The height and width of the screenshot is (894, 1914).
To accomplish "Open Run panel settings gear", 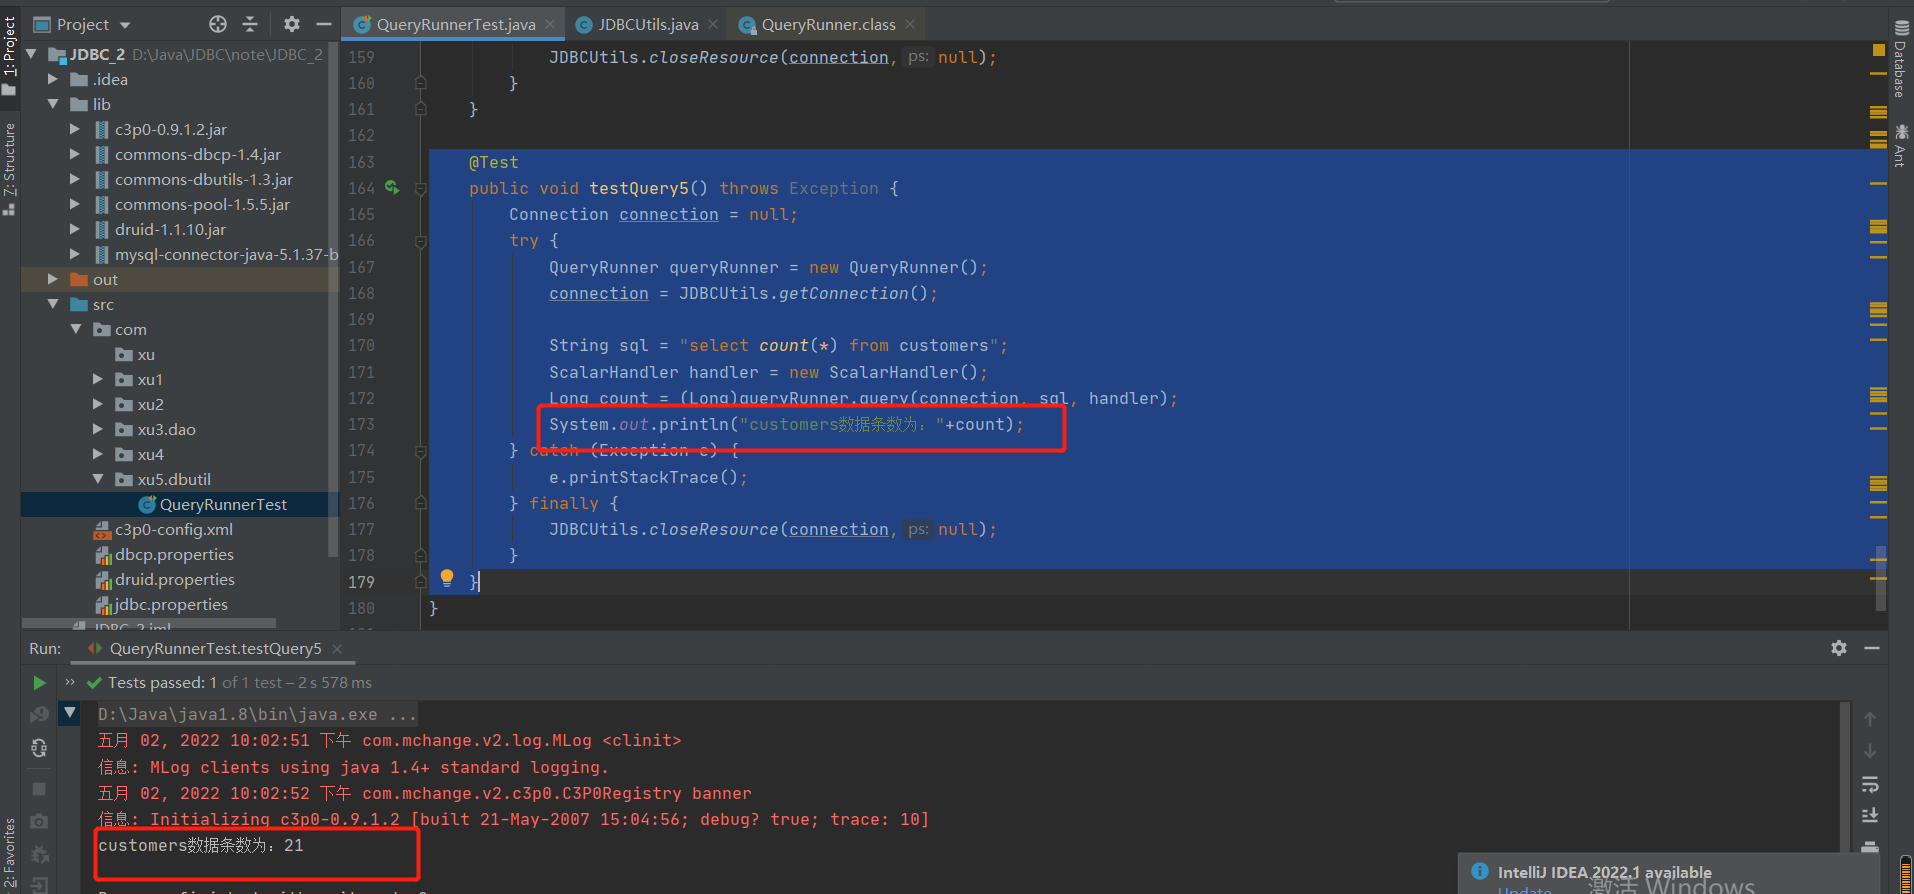I will click(1838, 648).
